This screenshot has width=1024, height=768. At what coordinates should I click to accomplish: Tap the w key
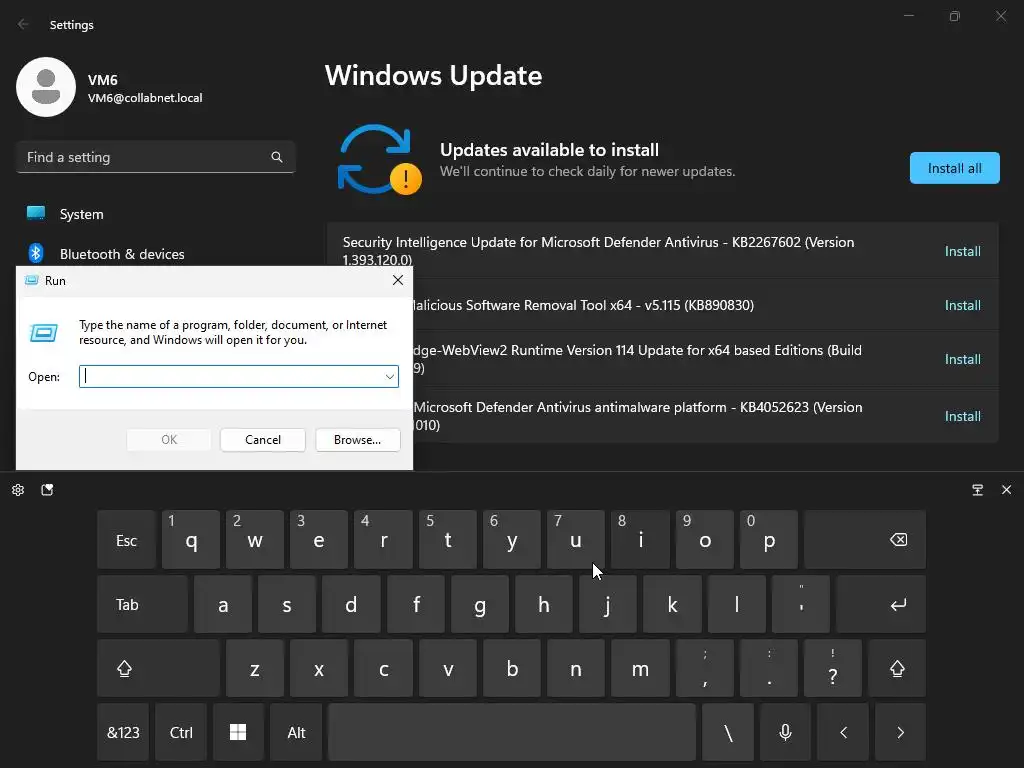point(255,540)
